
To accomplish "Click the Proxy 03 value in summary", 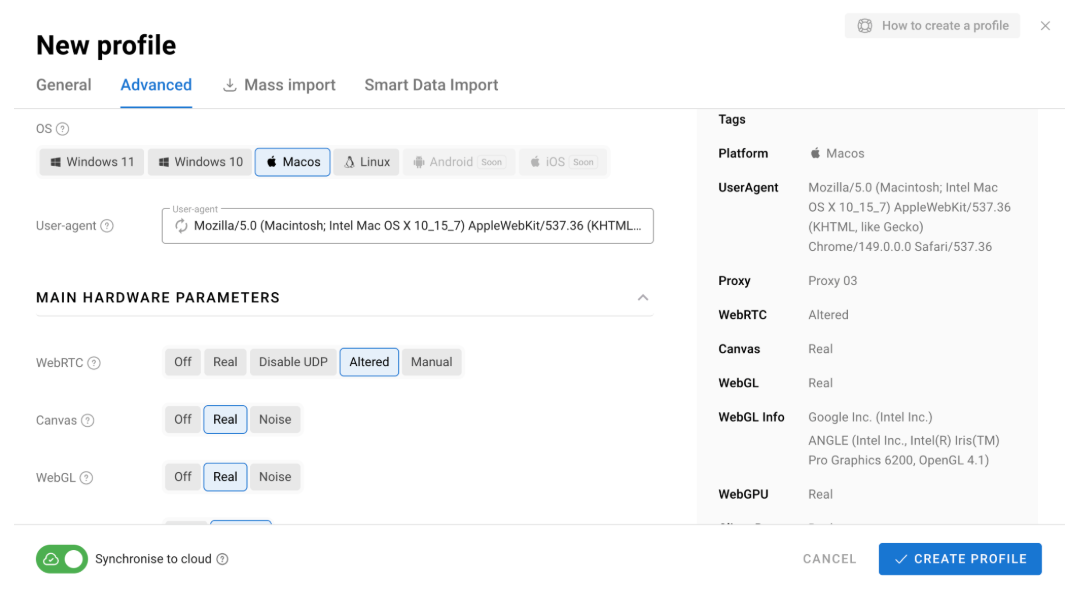I will coord(833,281).
